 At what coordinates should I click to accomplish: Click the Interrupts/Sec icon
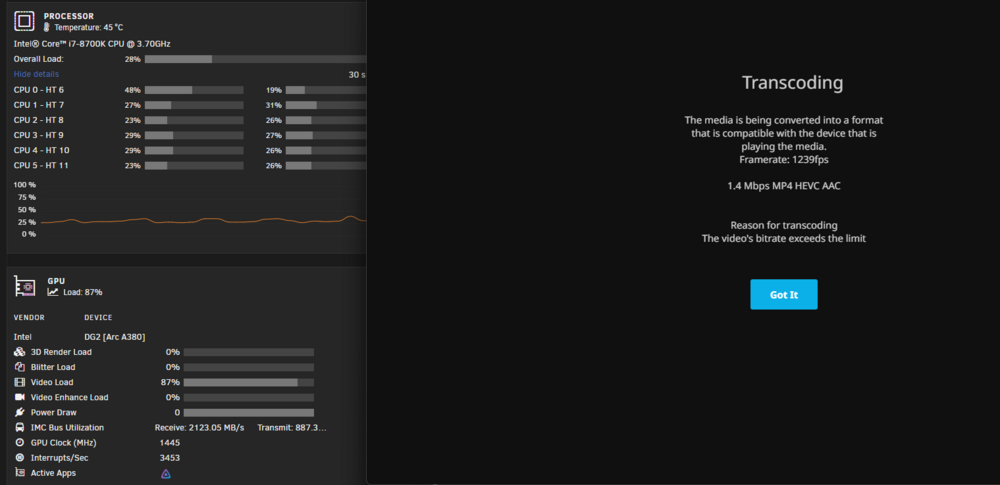(x=20, y=458)
